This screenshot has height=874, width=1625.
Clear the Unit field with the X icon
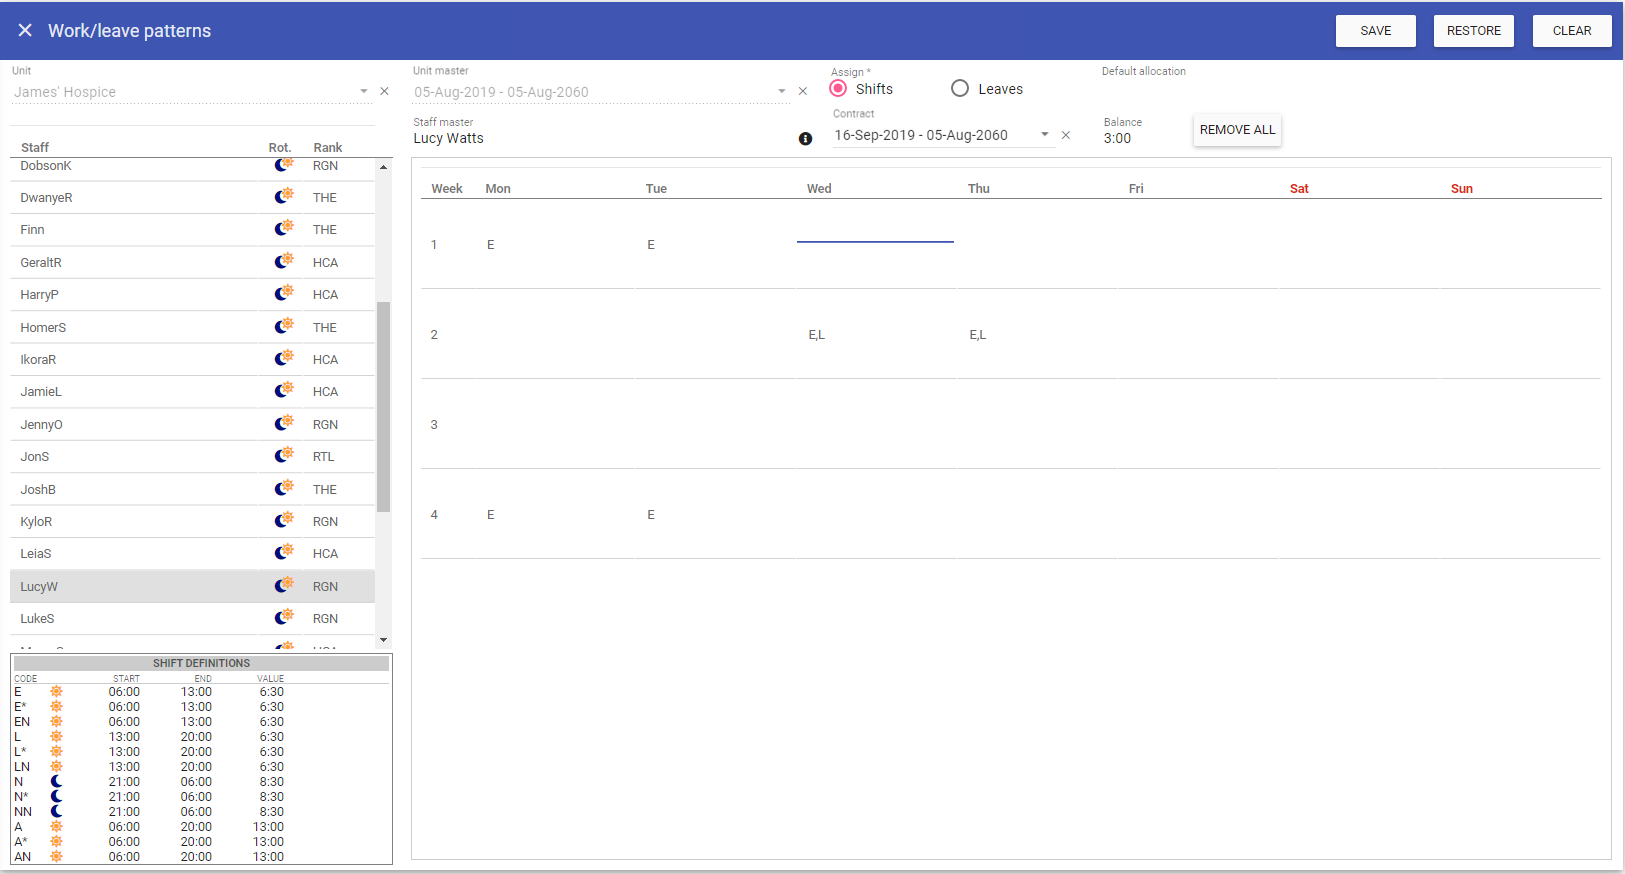click(x=384, y=91)
